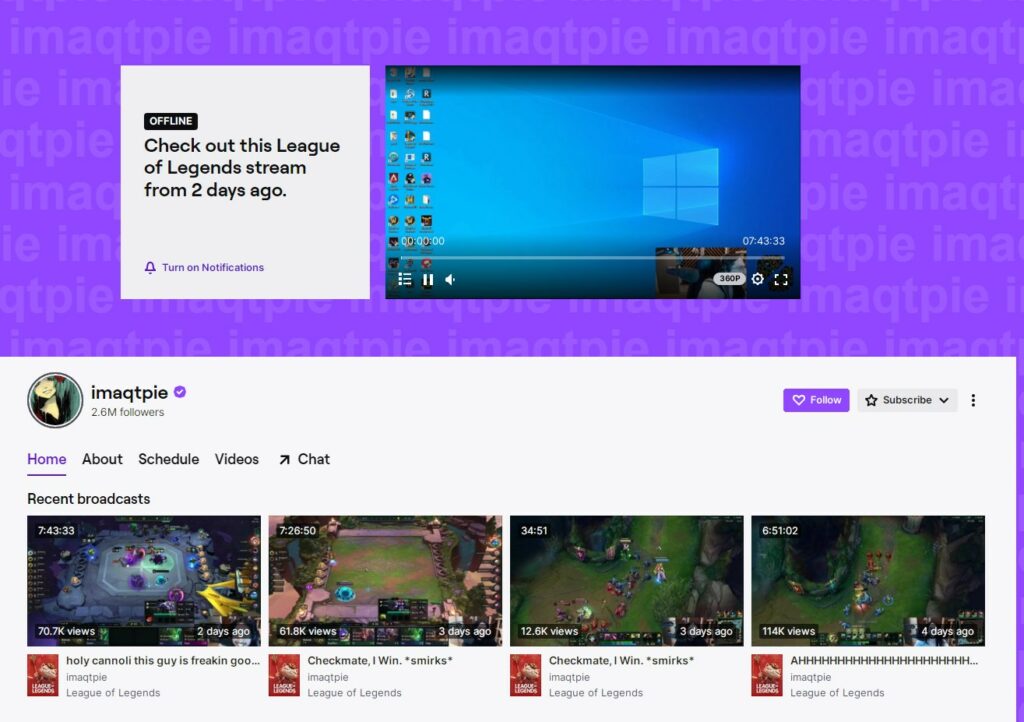
Task: Click 'imaqtpie' under the 6:51:02 video
Action: click(810, 678)
